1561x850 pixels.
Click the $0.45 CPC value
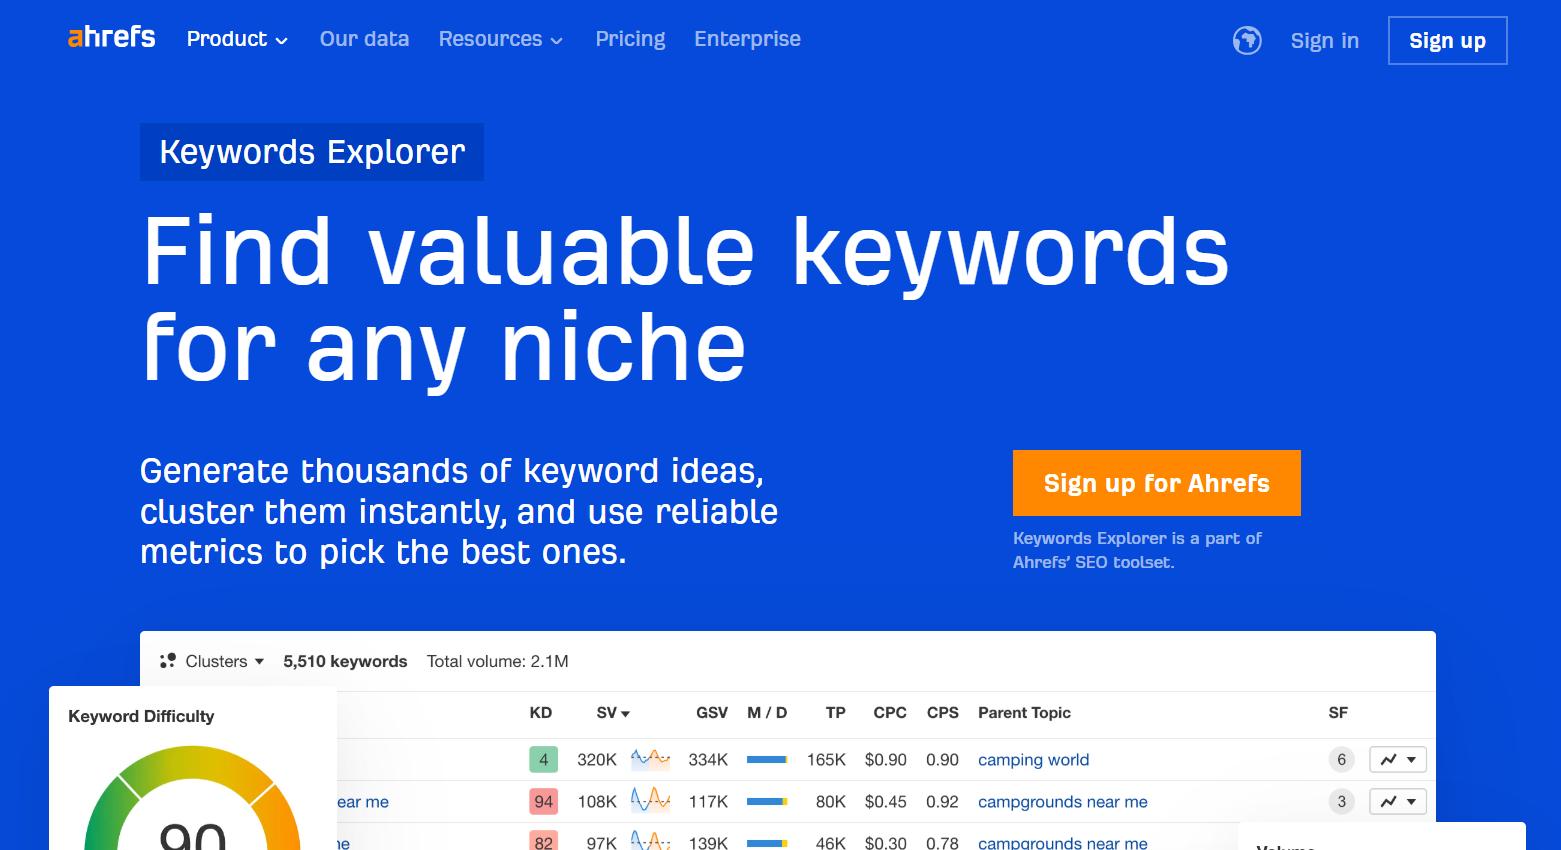pyautogui.click(x=886, y=802)
